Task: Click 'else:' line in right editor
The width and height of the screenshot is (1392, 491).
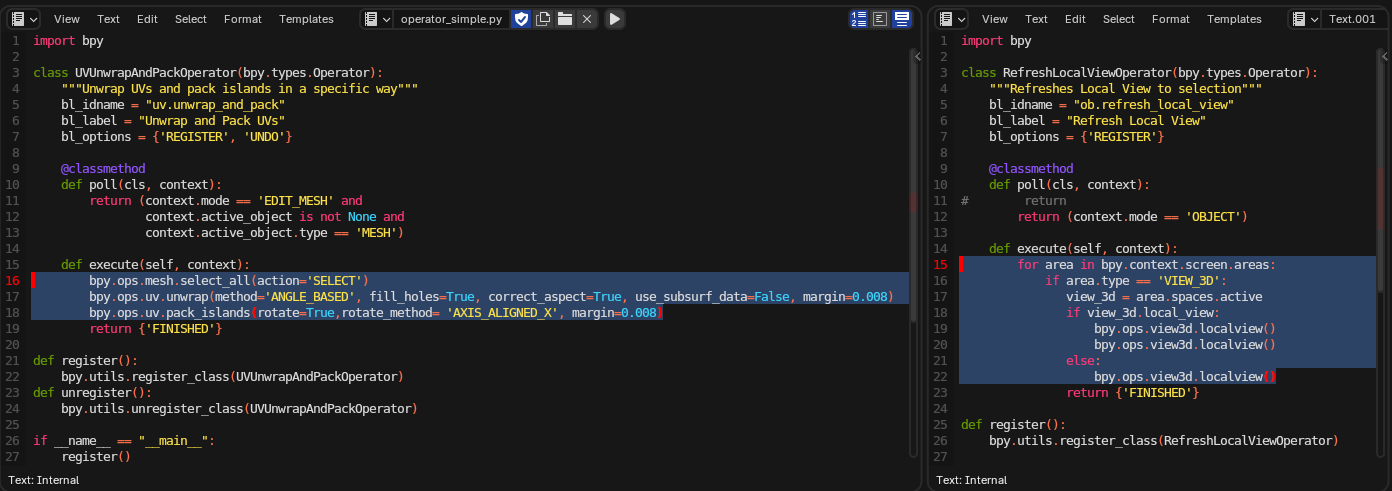Action: (1083, 361)
